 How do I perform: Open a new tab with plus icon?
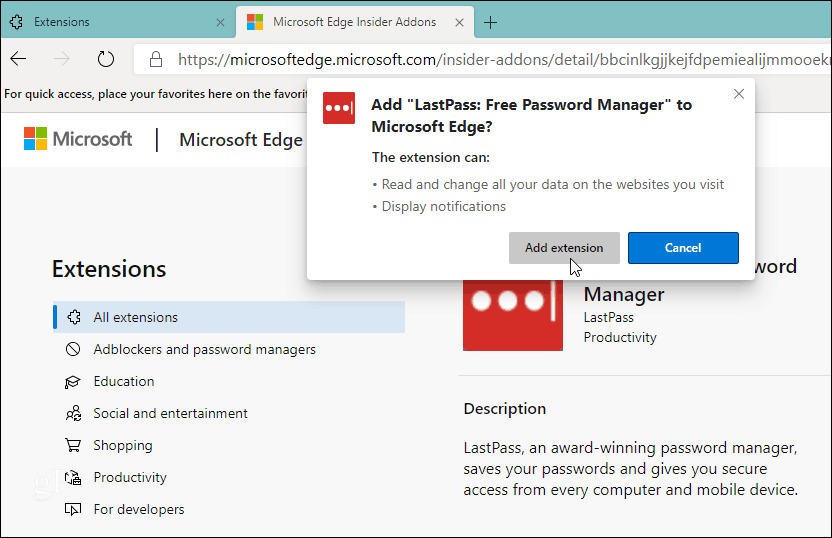tap(490, 22)
